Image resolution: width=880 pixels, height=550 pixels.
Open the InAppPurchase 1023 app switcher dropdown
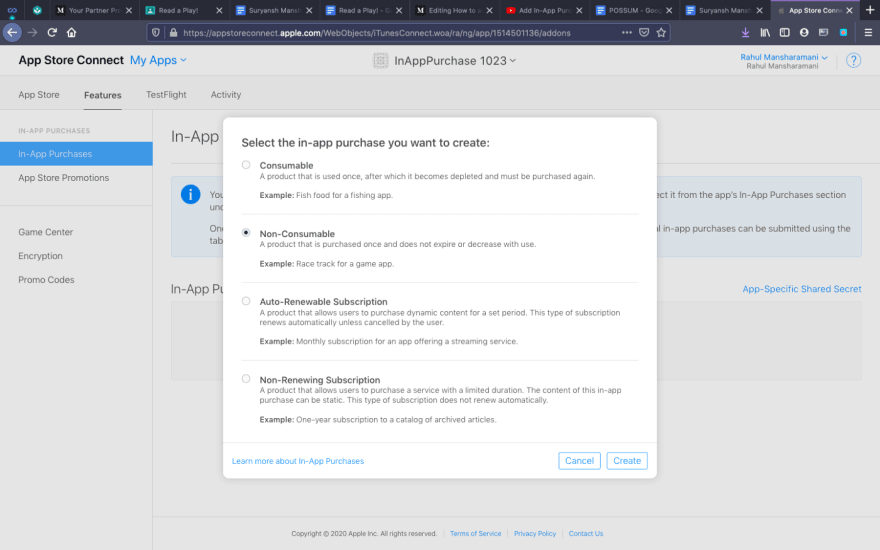[455, 60]
